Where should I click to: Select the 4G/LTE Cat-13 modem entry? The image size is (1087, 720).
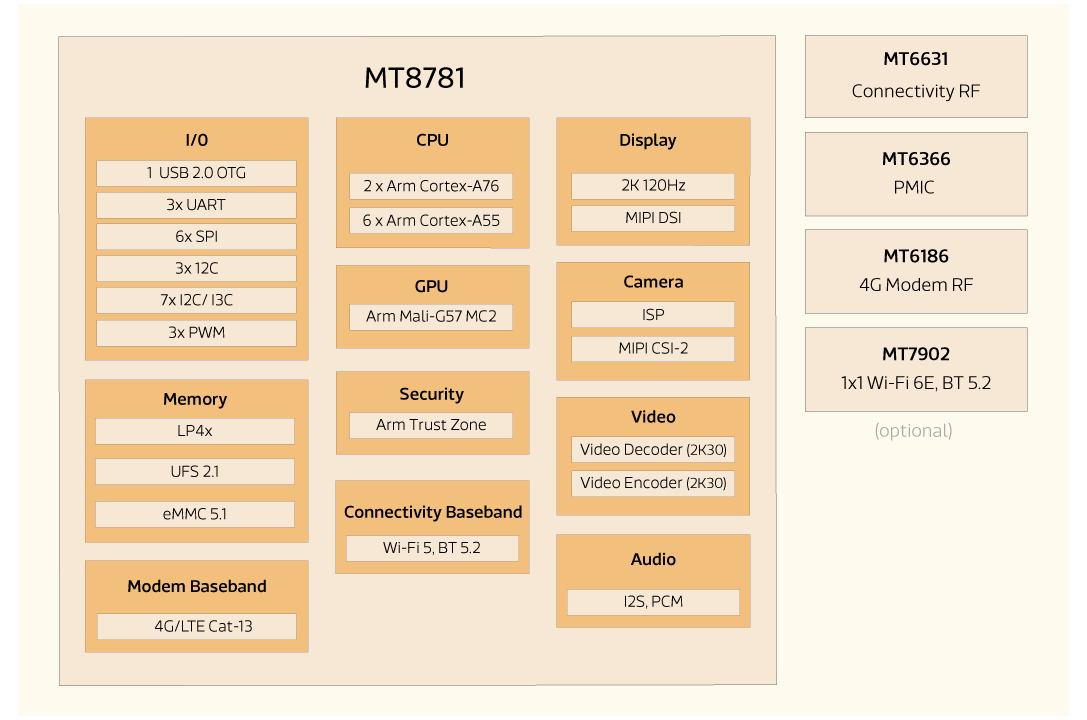[x=195, y=627]
